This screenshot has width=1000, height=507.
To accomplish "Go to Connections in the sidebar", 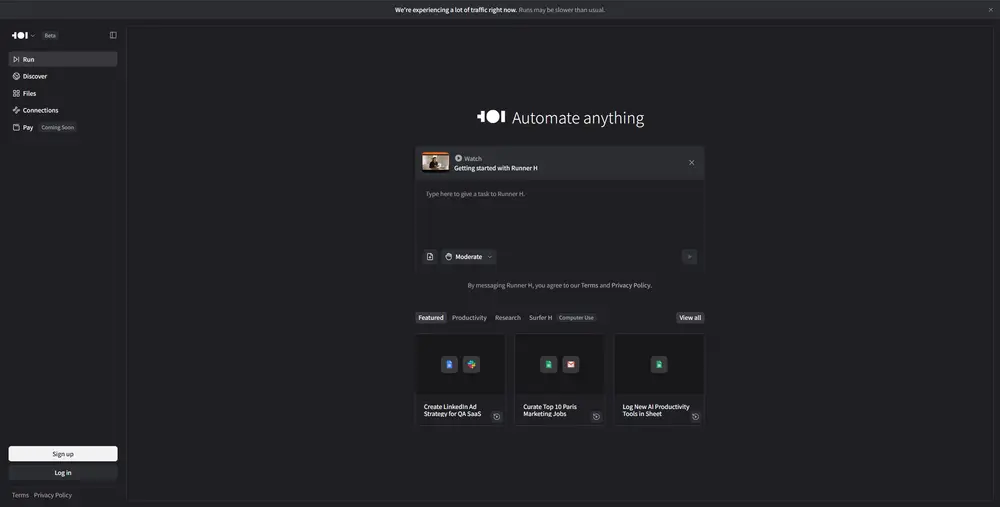I will coord(40,110).
